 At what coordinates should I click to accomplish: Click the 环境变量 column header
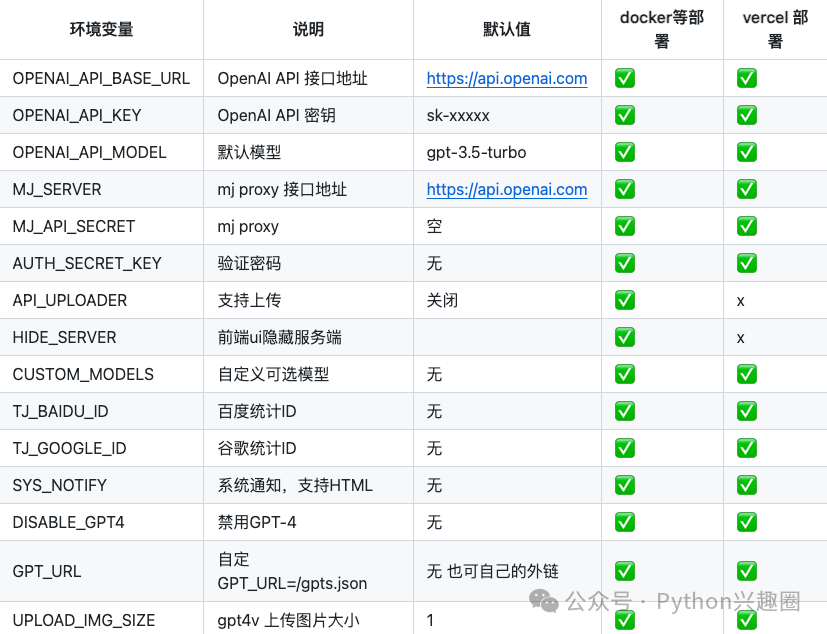coord(103,29)
